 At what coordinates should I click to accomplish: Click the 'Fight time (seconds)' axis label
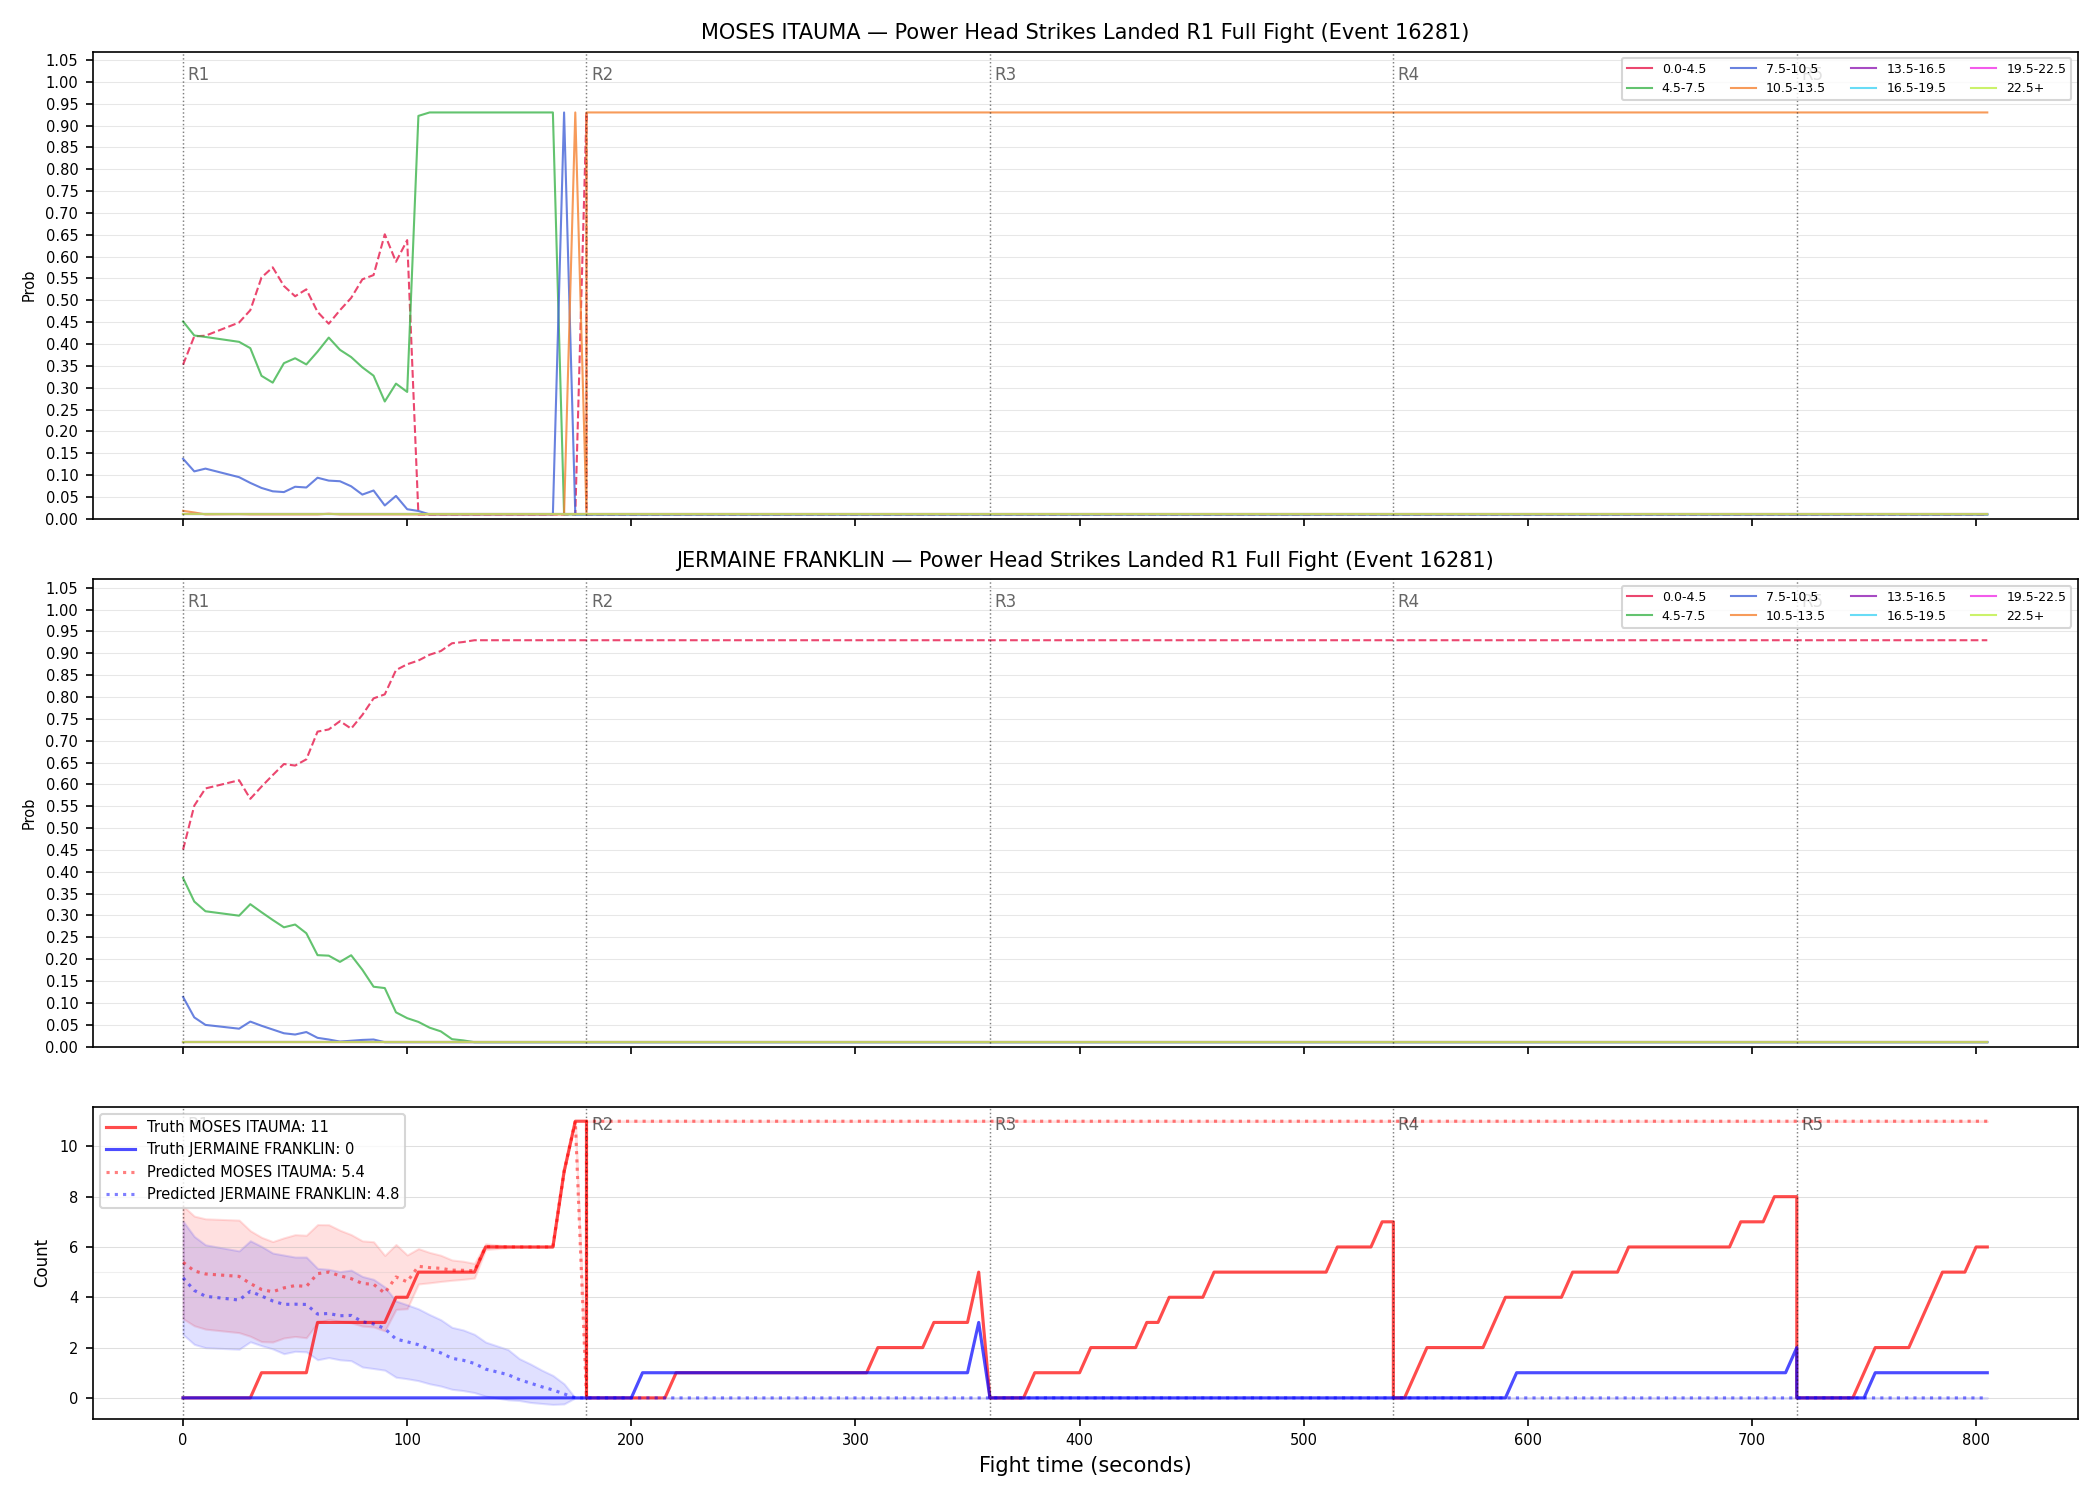[1085, 1465]
